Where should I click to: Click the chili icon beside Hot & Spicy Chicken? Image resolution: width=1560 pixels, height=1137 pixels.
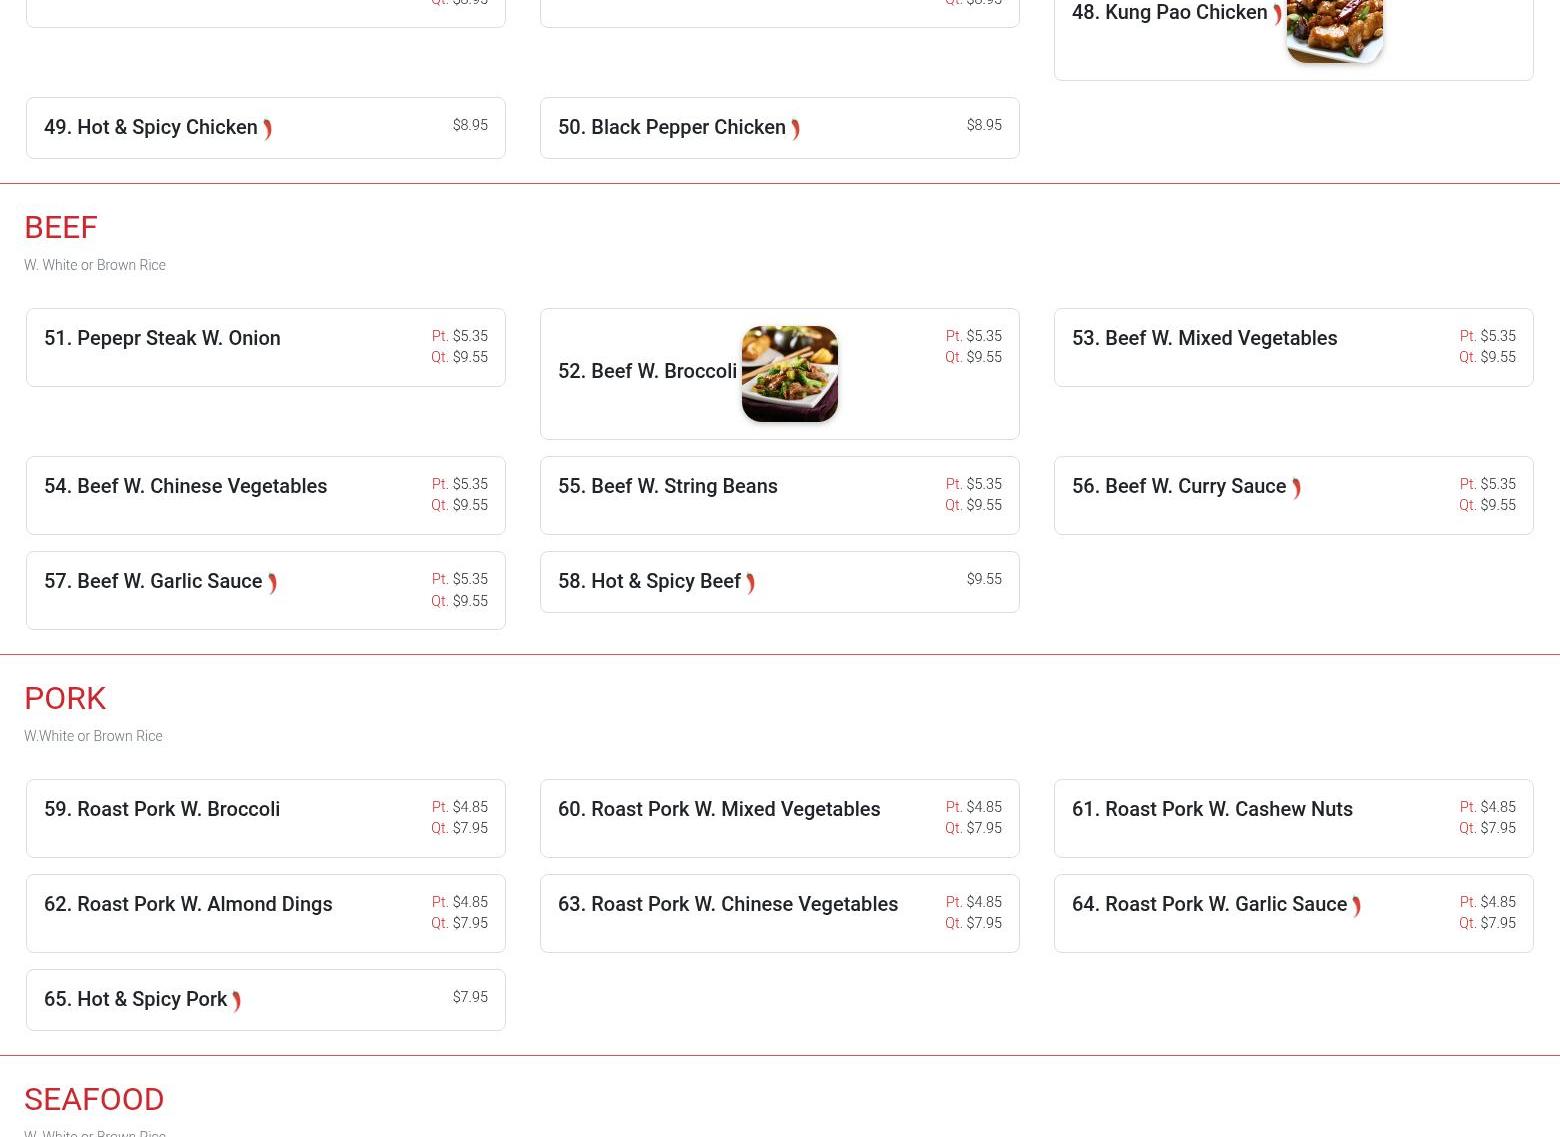(x=267, y=129)
